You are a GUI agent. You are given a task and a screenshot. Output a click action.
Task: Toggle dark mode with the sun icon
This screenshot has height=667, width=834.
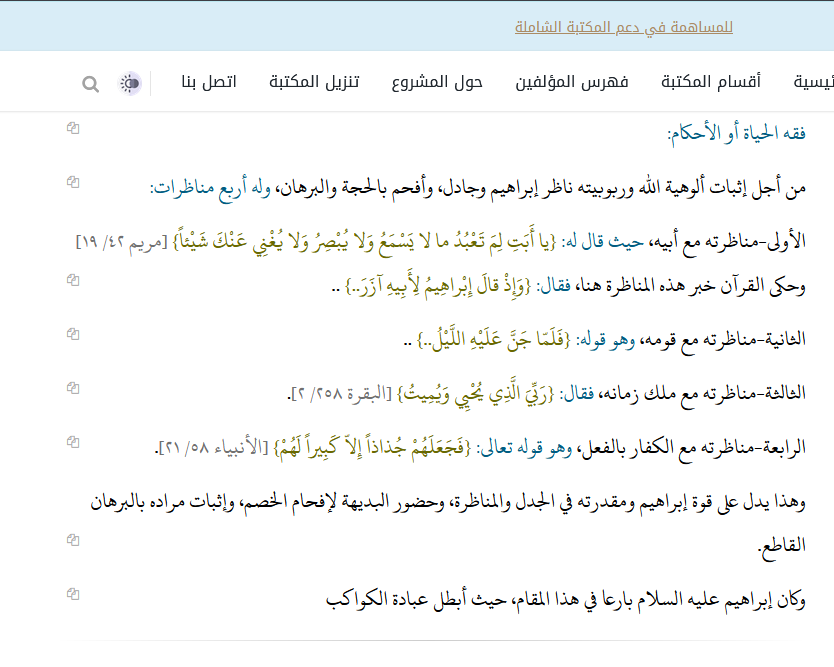pyautogui.click(x=129, y=84)
